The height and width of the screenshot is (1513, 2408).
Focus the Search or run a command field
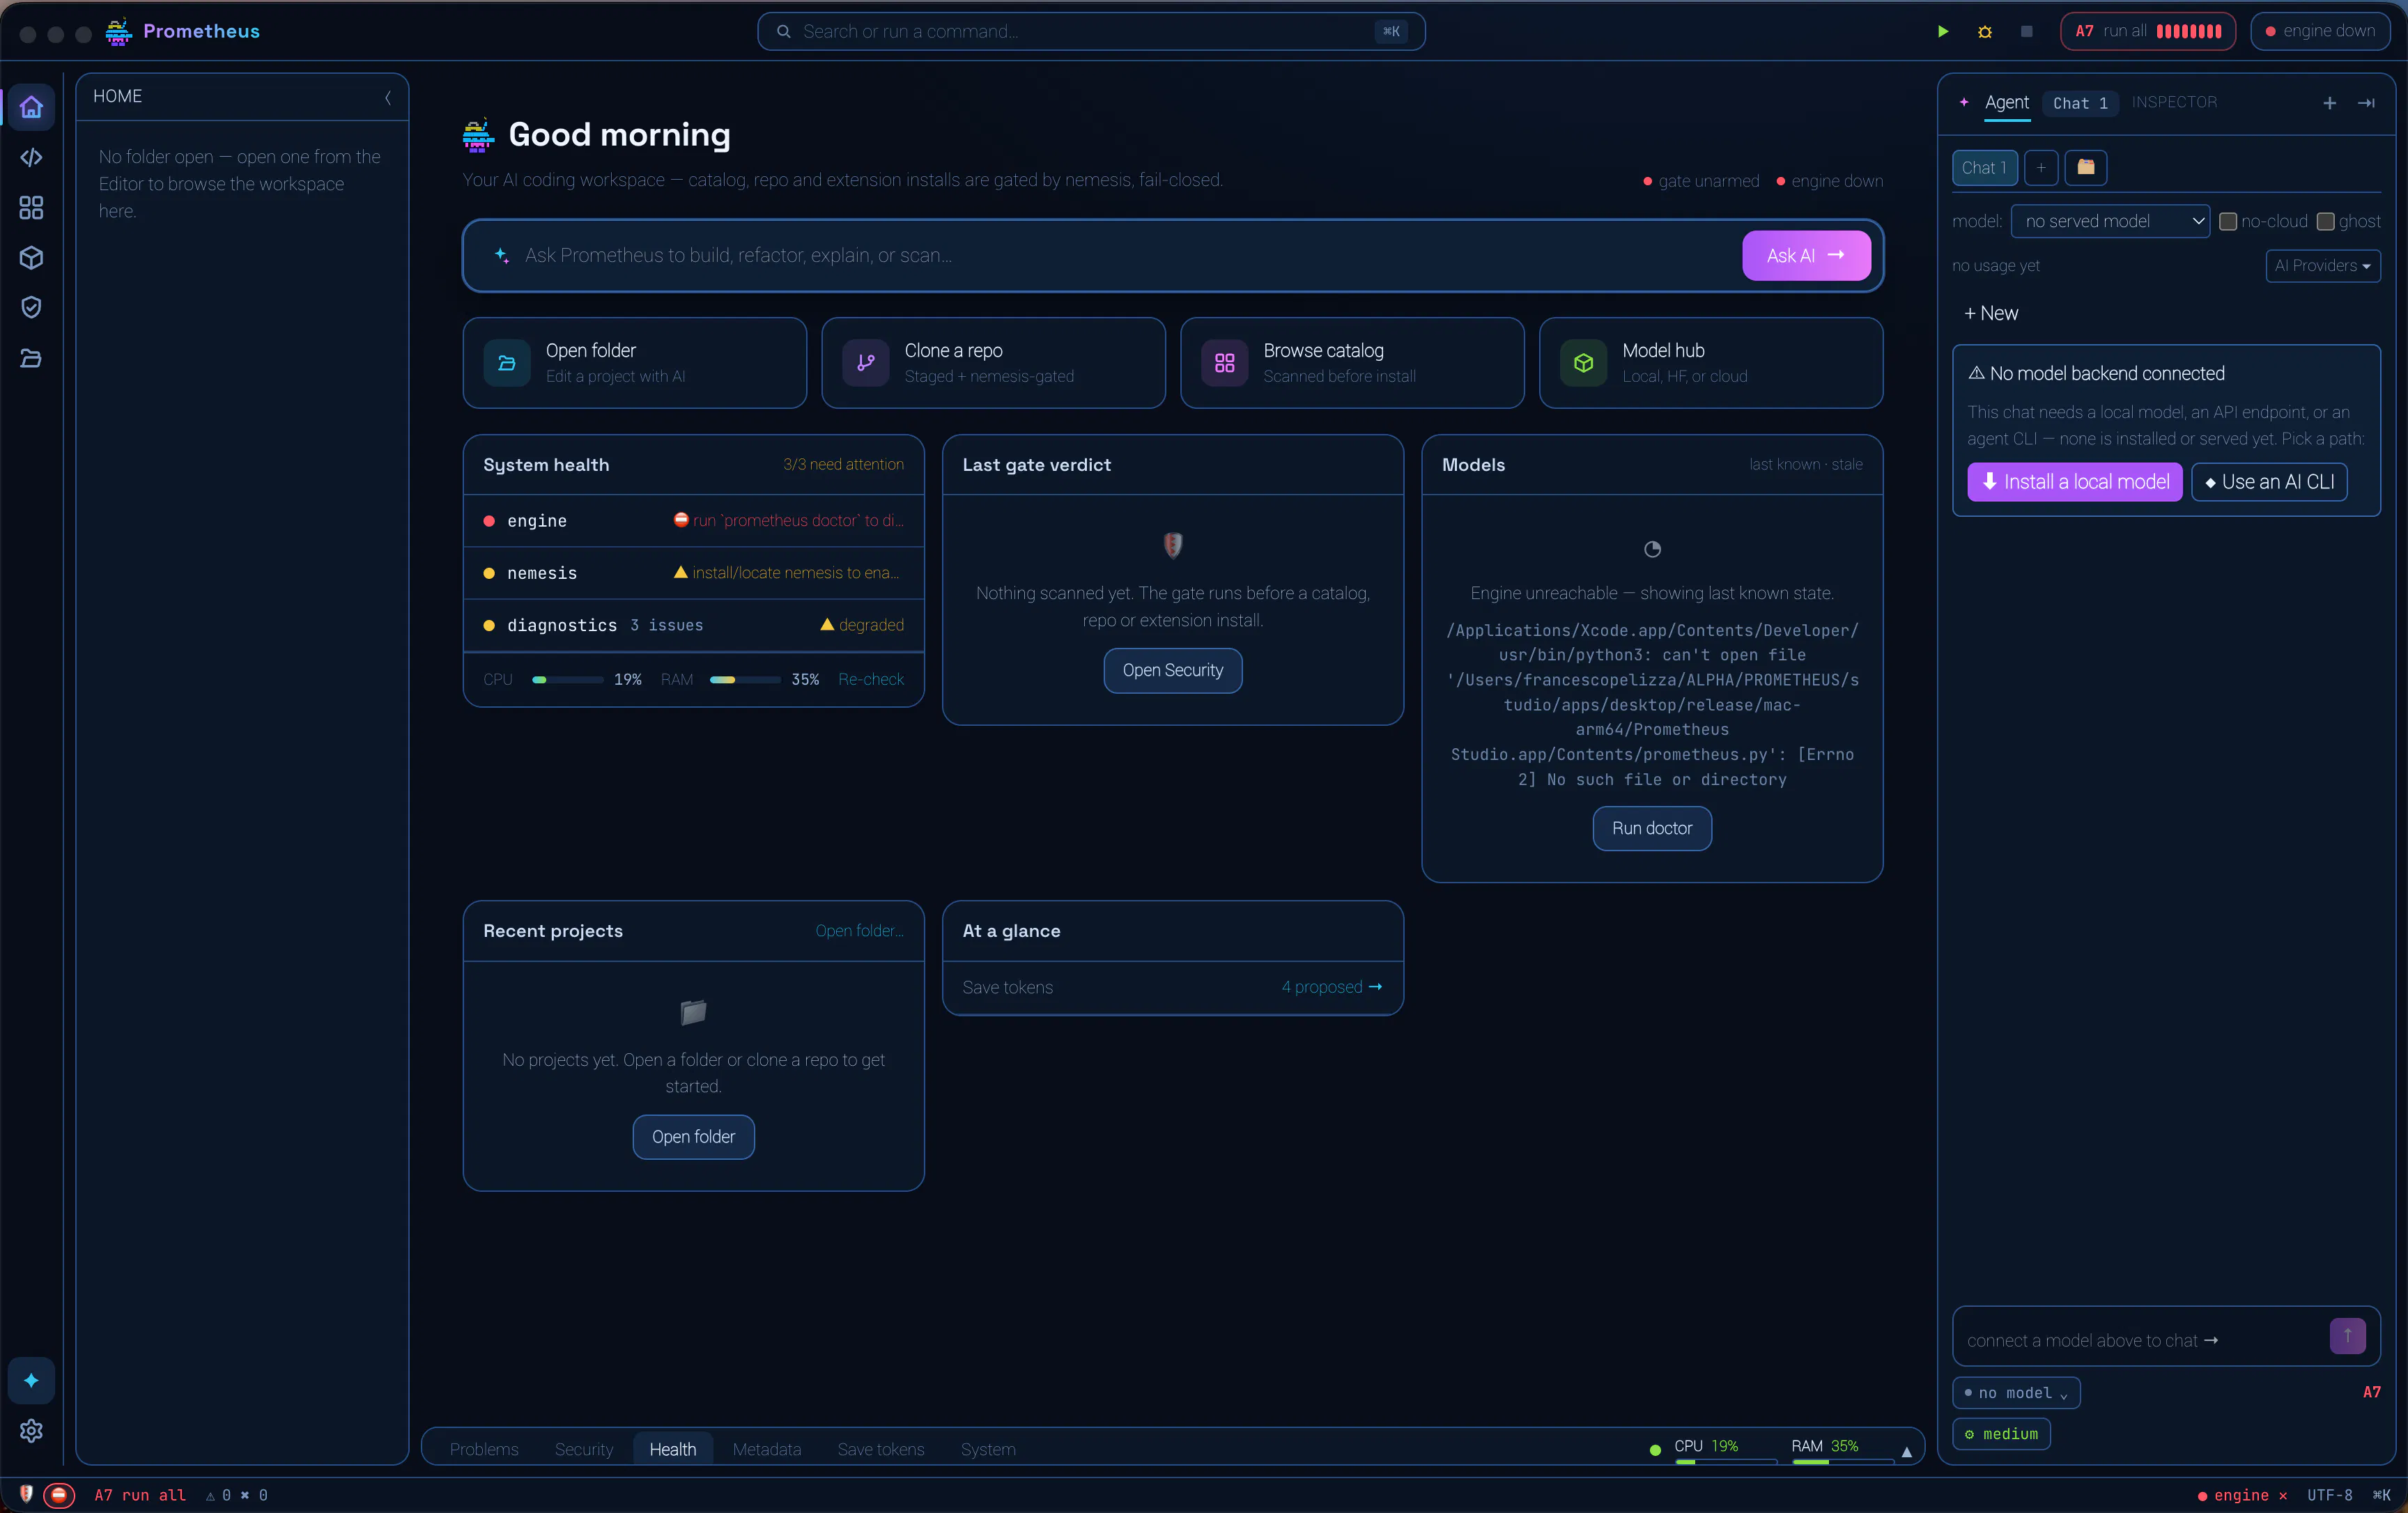point(1090,31)
